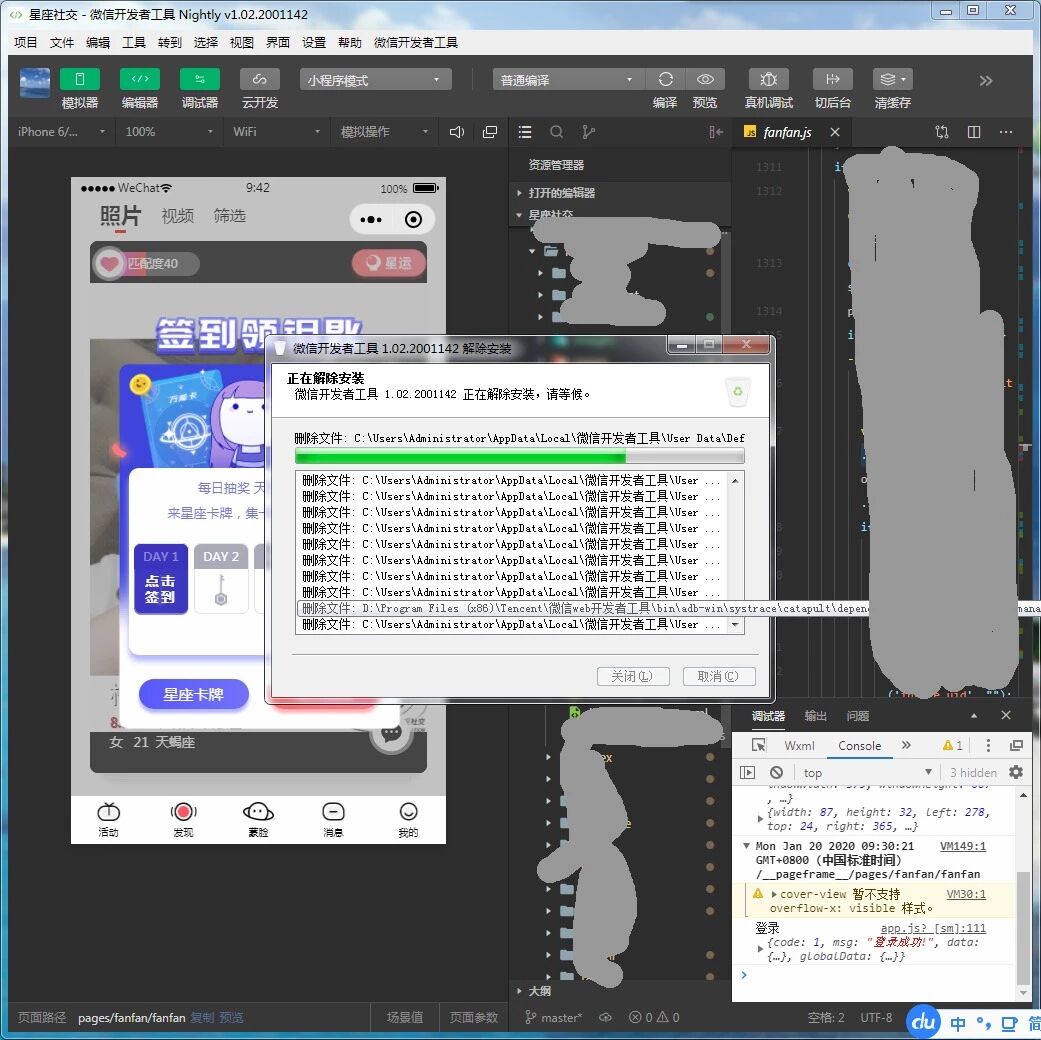Viewport: 1041px width, 1040px height.
Task: Open the 编辑 menu
Action: tap(98, 43)
